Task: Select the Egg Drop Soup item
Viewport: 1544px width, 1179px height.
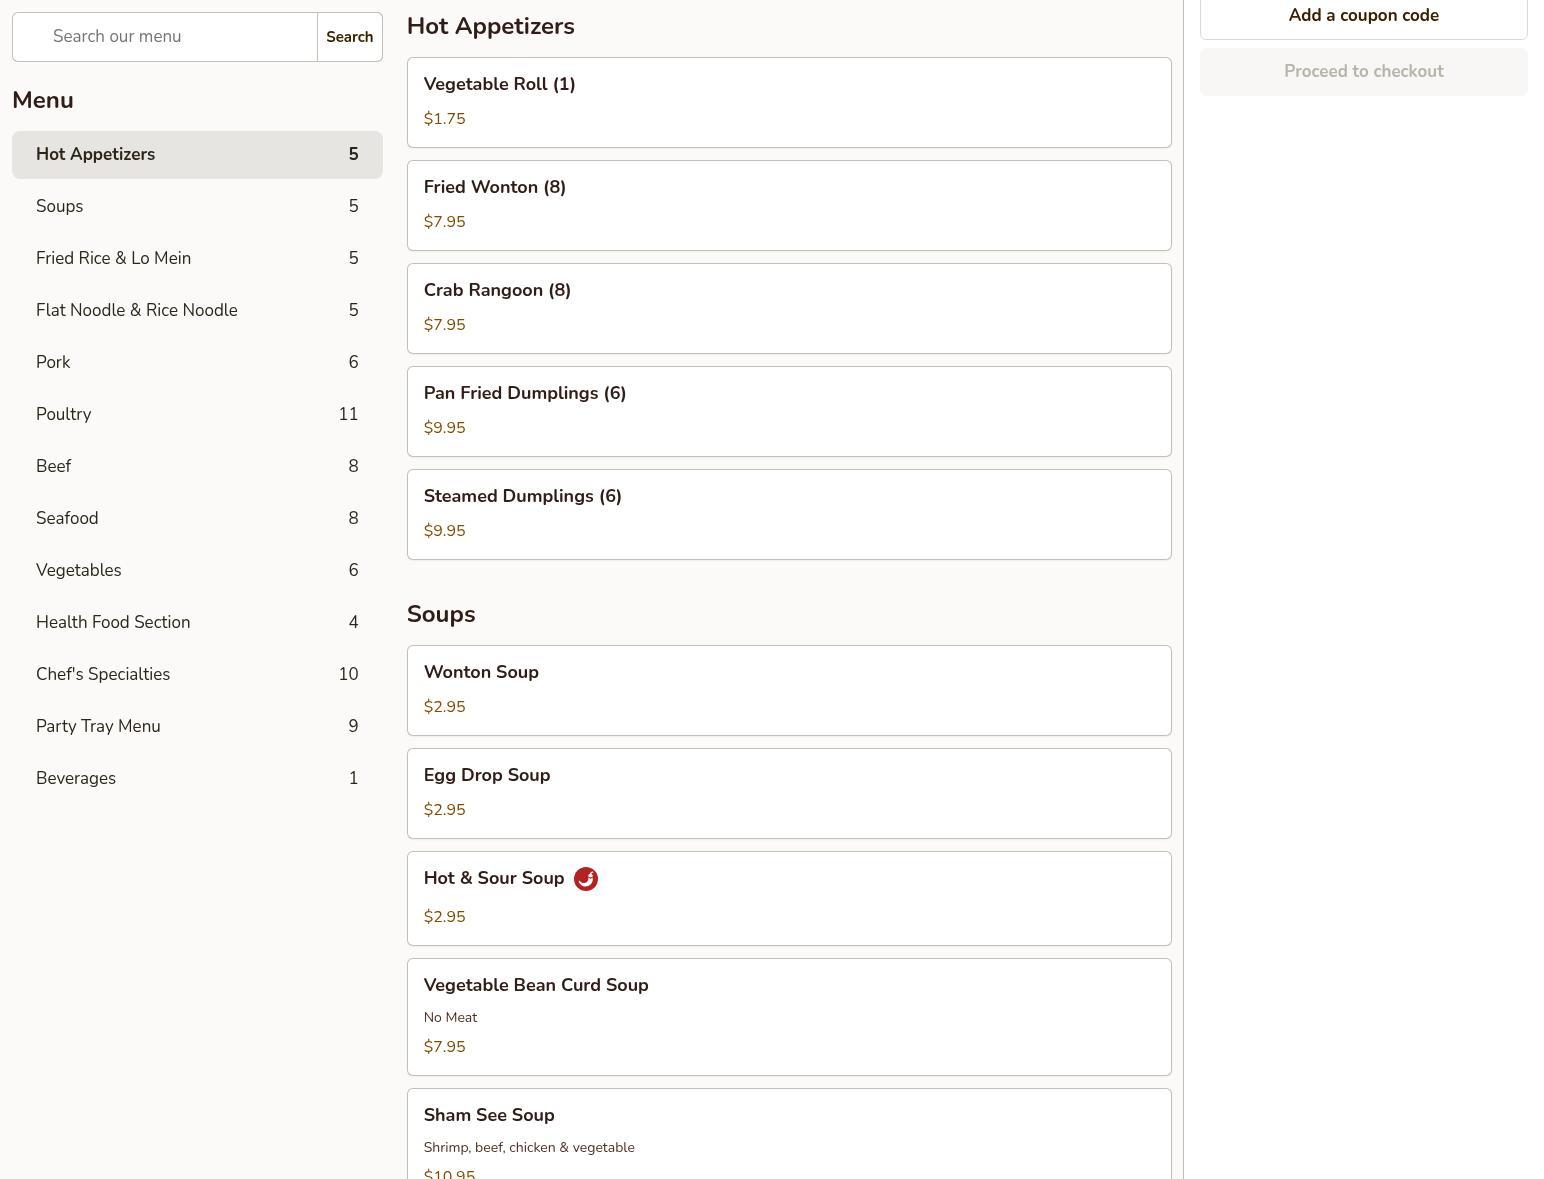Action: (788, 793)
